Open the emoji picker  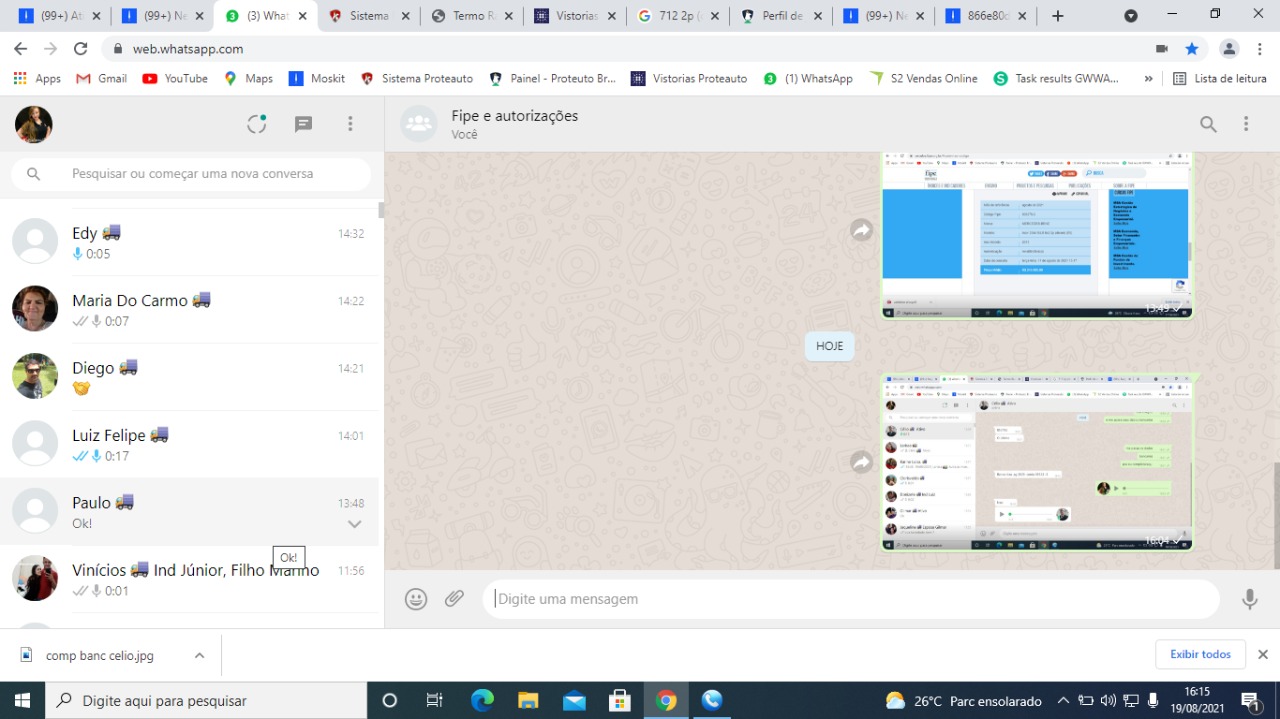pos(416,599)
